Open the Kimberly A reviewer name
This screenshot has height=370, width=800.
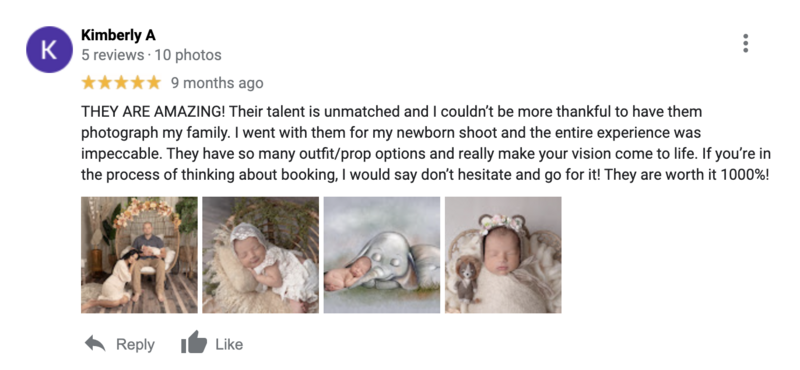pyautogui.click(x=118, y=35)
